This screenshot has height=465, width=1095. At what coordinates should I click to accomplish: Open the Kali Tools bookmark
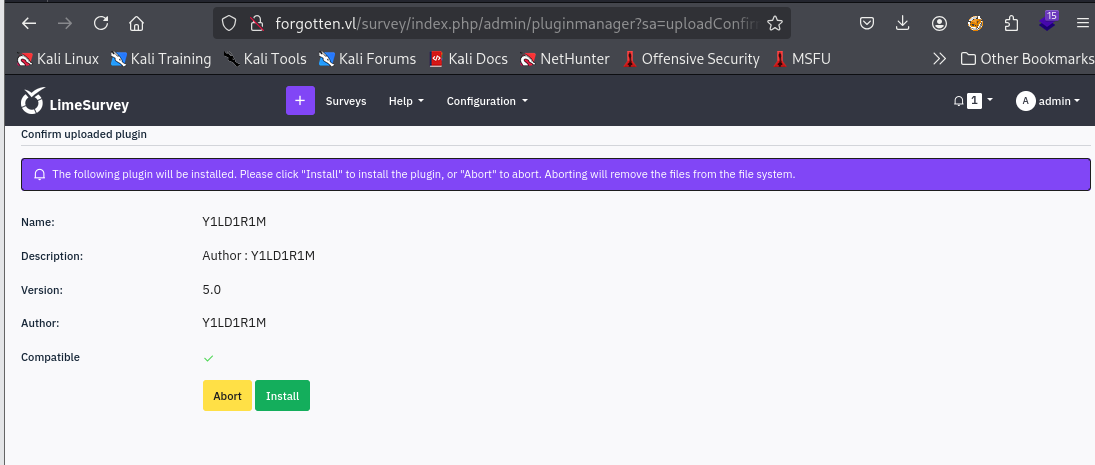pyautogui.click(x=265, y=59)
